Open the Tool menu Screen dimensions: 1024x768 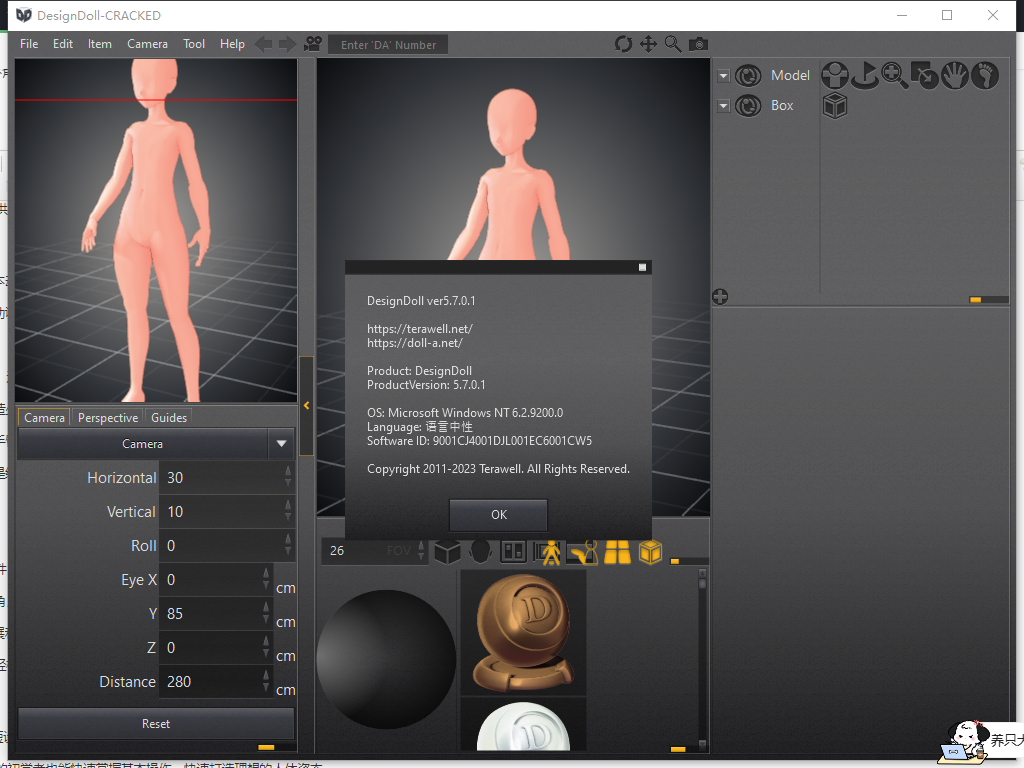point(194,44)
